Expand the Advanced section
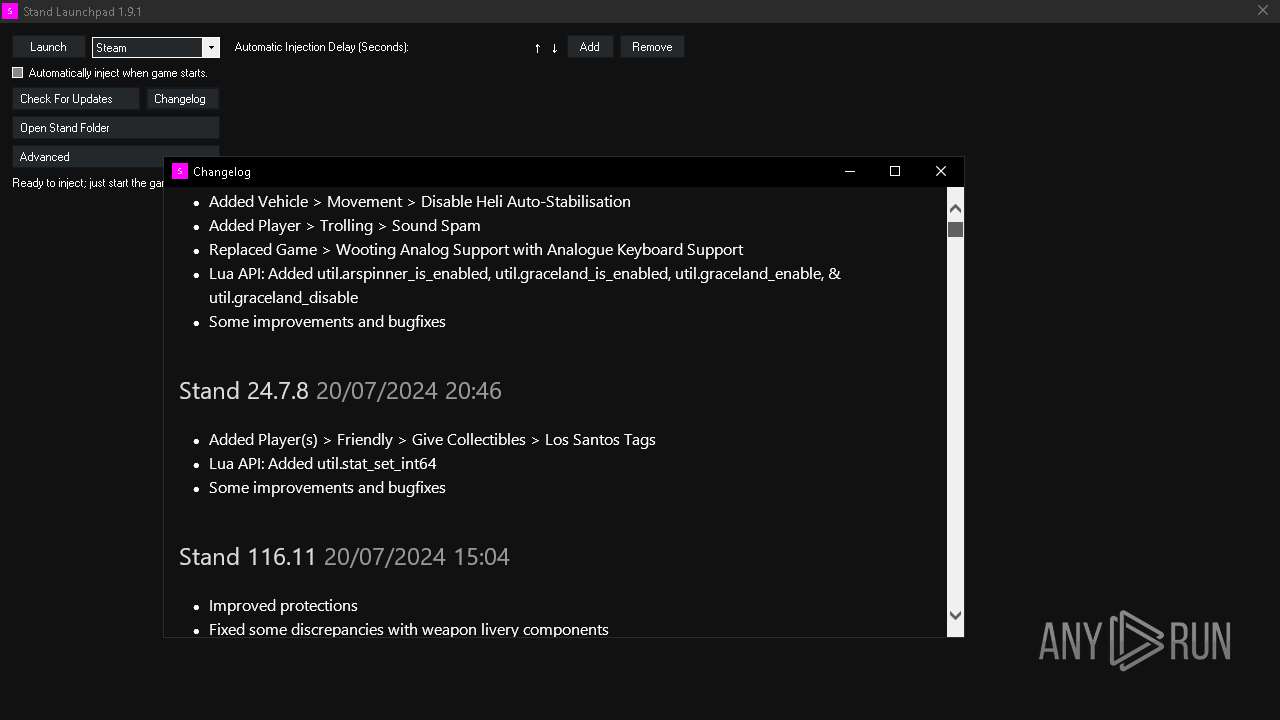The width and height of the screenshot is (1280, 720). [88, 157]
